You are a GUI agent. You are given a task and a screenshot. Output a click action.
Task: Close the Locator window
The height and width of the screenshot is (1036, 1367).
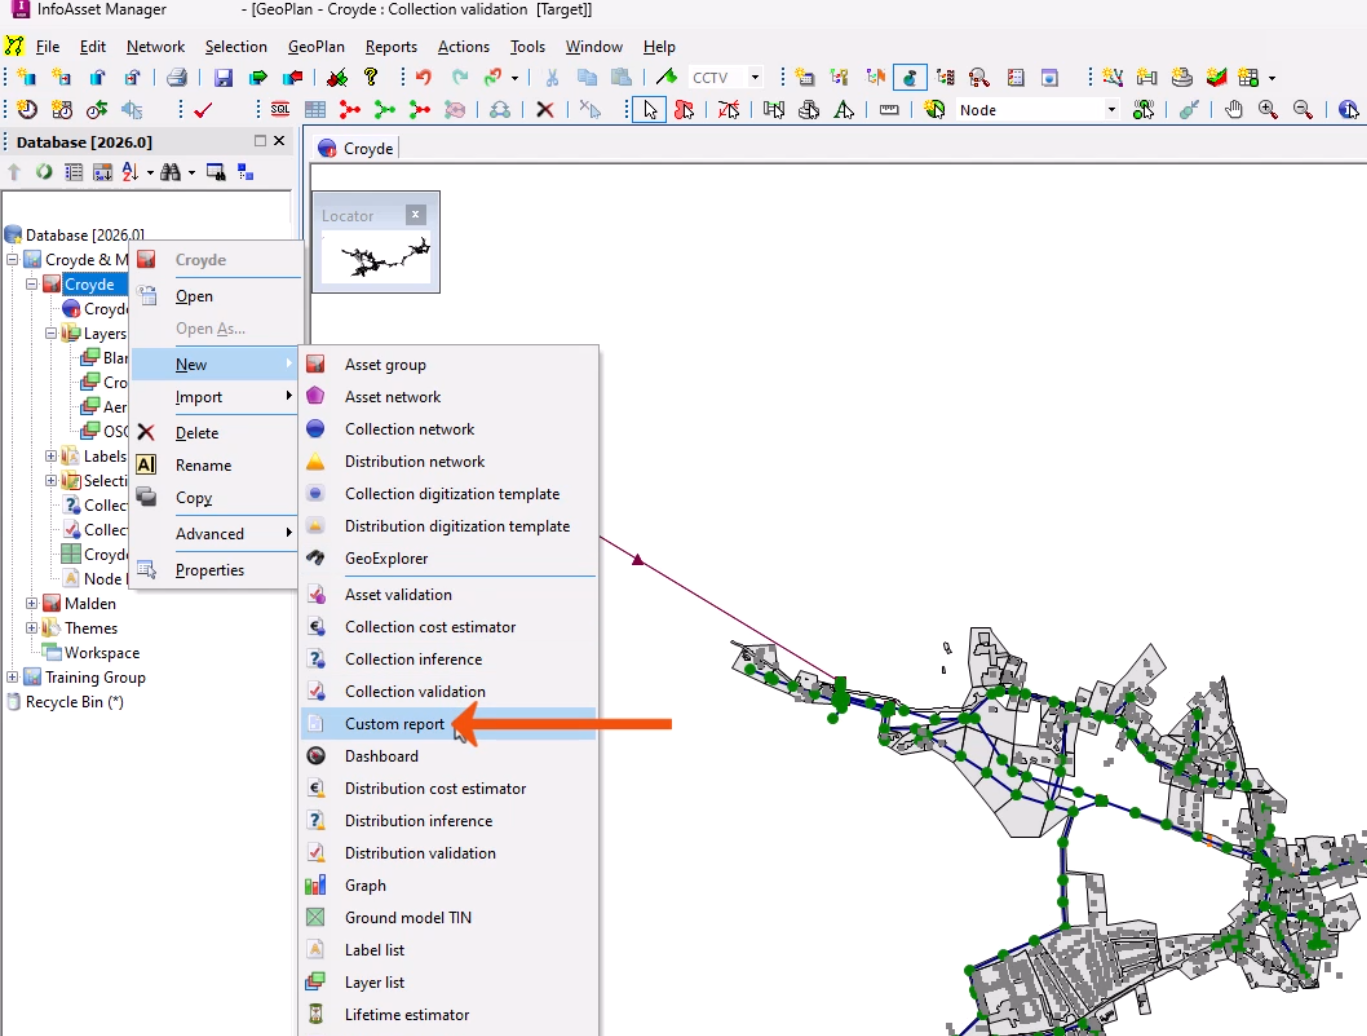[415, 214]
